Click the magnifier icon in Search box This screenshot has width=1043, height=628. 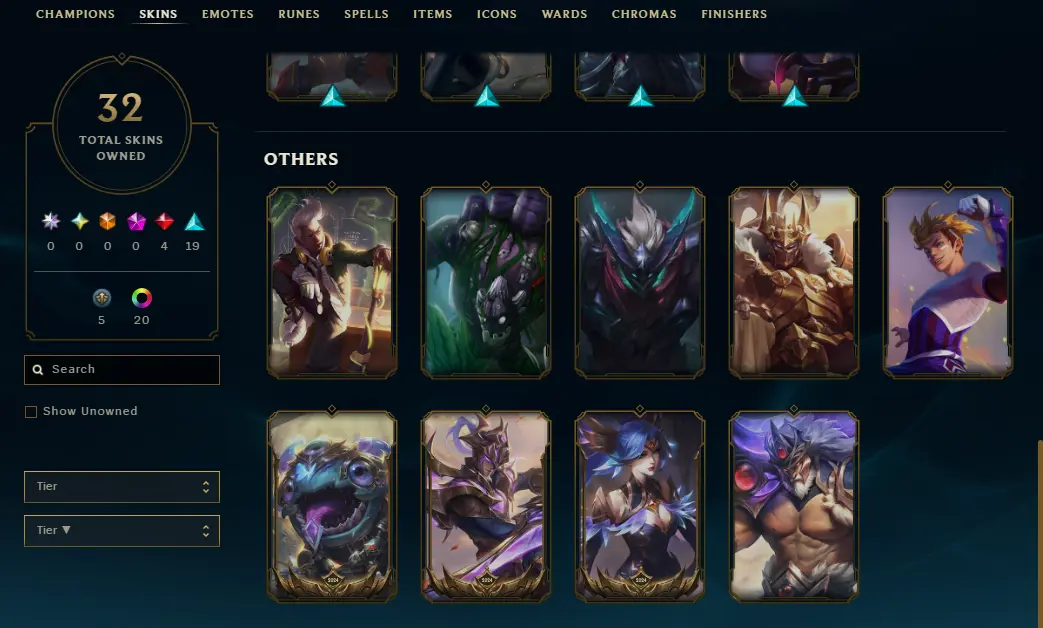38,370
